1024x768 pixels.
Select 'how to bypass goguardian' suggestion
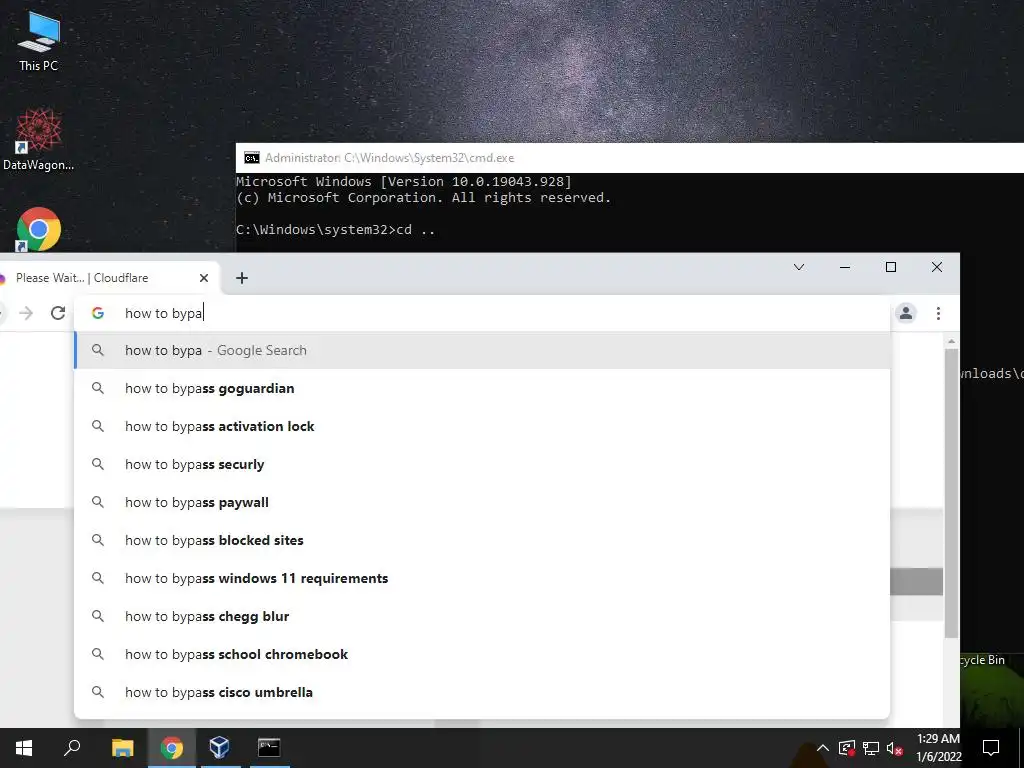pyautogui.click(x=482, y=388)
